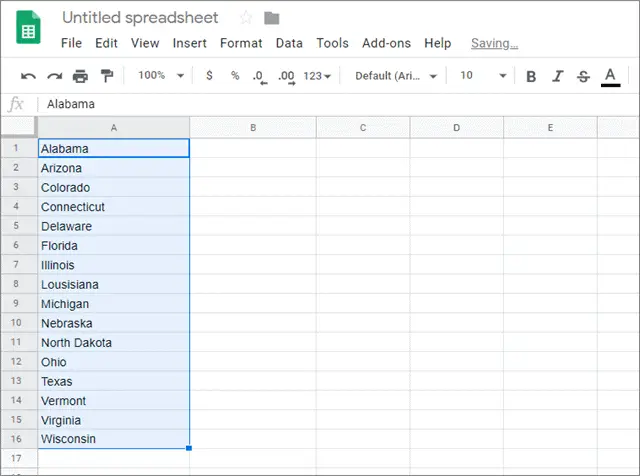Image resolution: width=640 pixels, height=476 pixels.
Task: Select column A header
Action: tap(114, 127)
